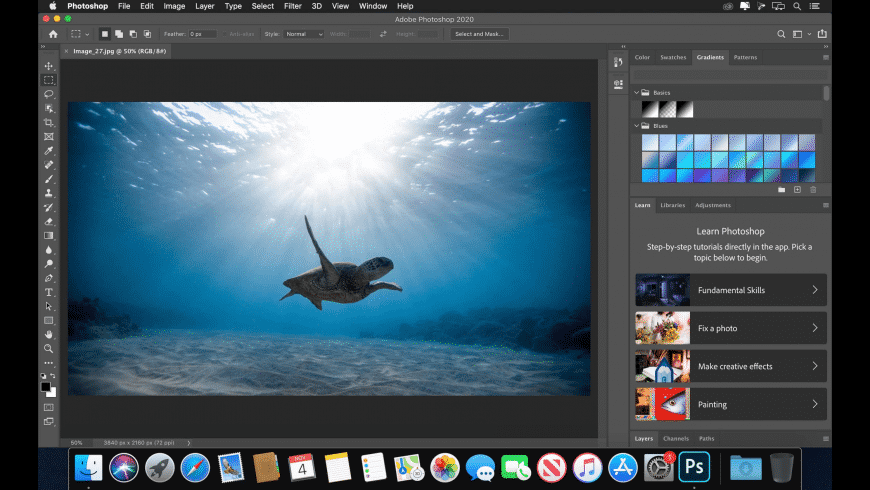Click the Select and Mask button
The height and width of the screenshot is (490, 870).
[x=479, y=34]
